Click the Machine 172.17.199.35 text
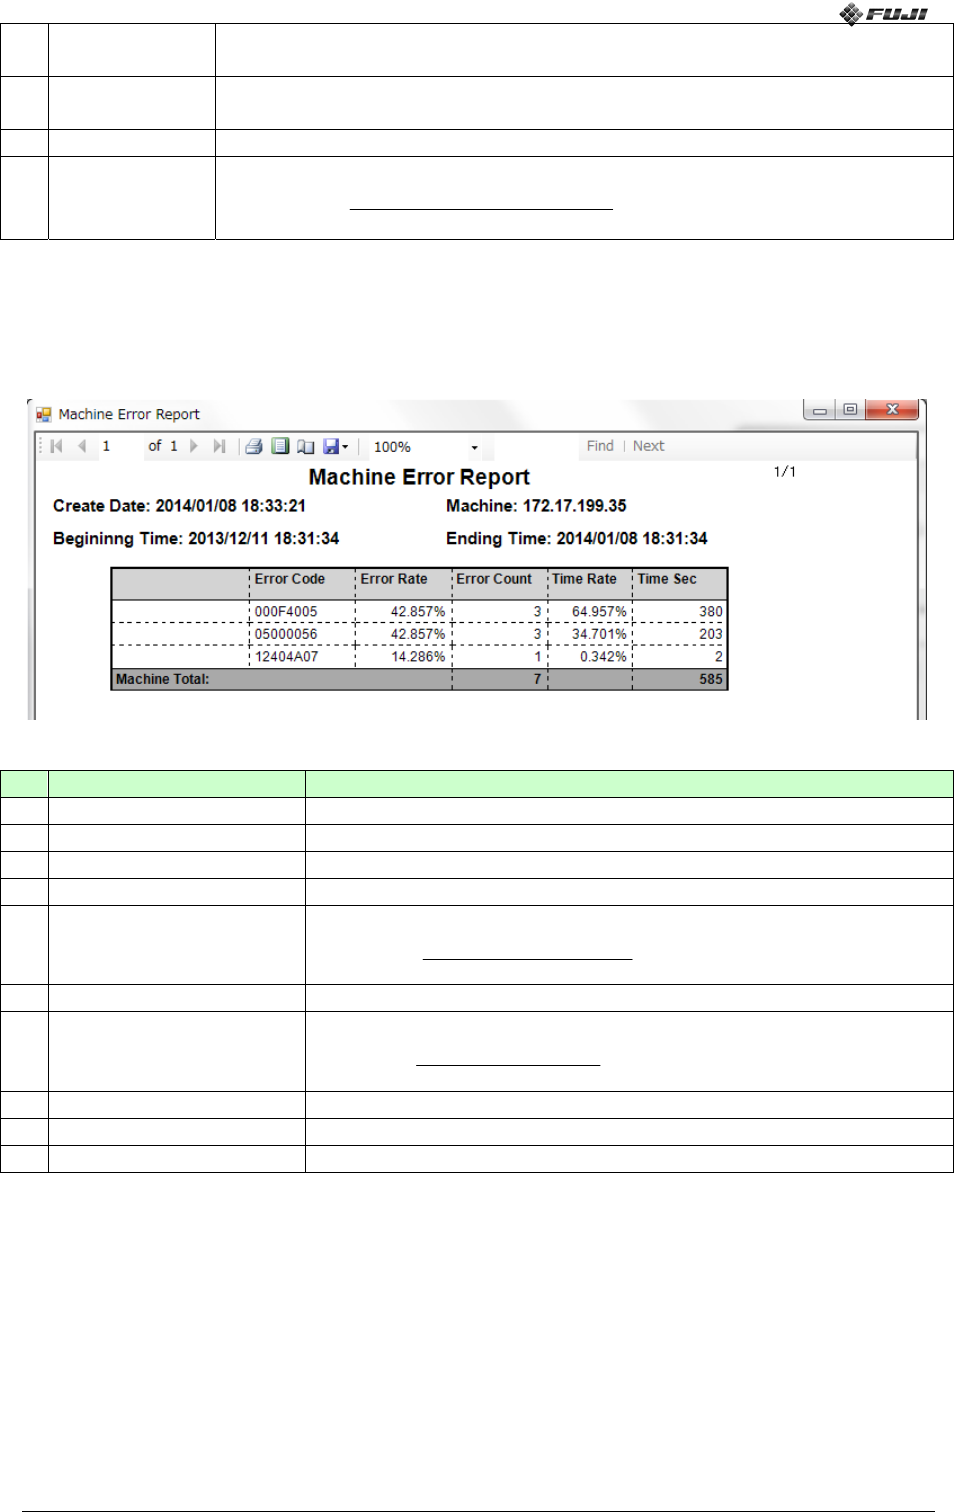 [536, 506]
